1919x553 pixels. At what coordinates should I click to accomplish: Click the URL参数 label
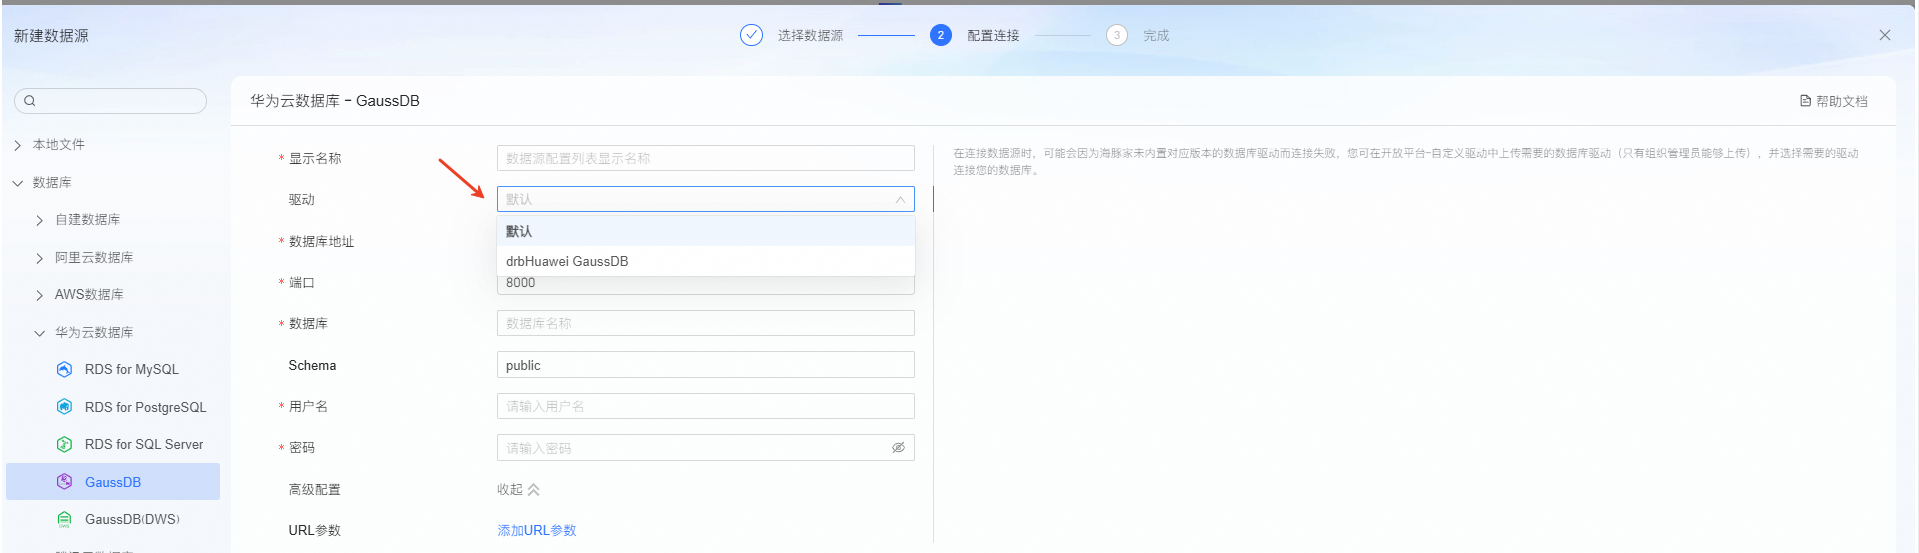(314, 530)
